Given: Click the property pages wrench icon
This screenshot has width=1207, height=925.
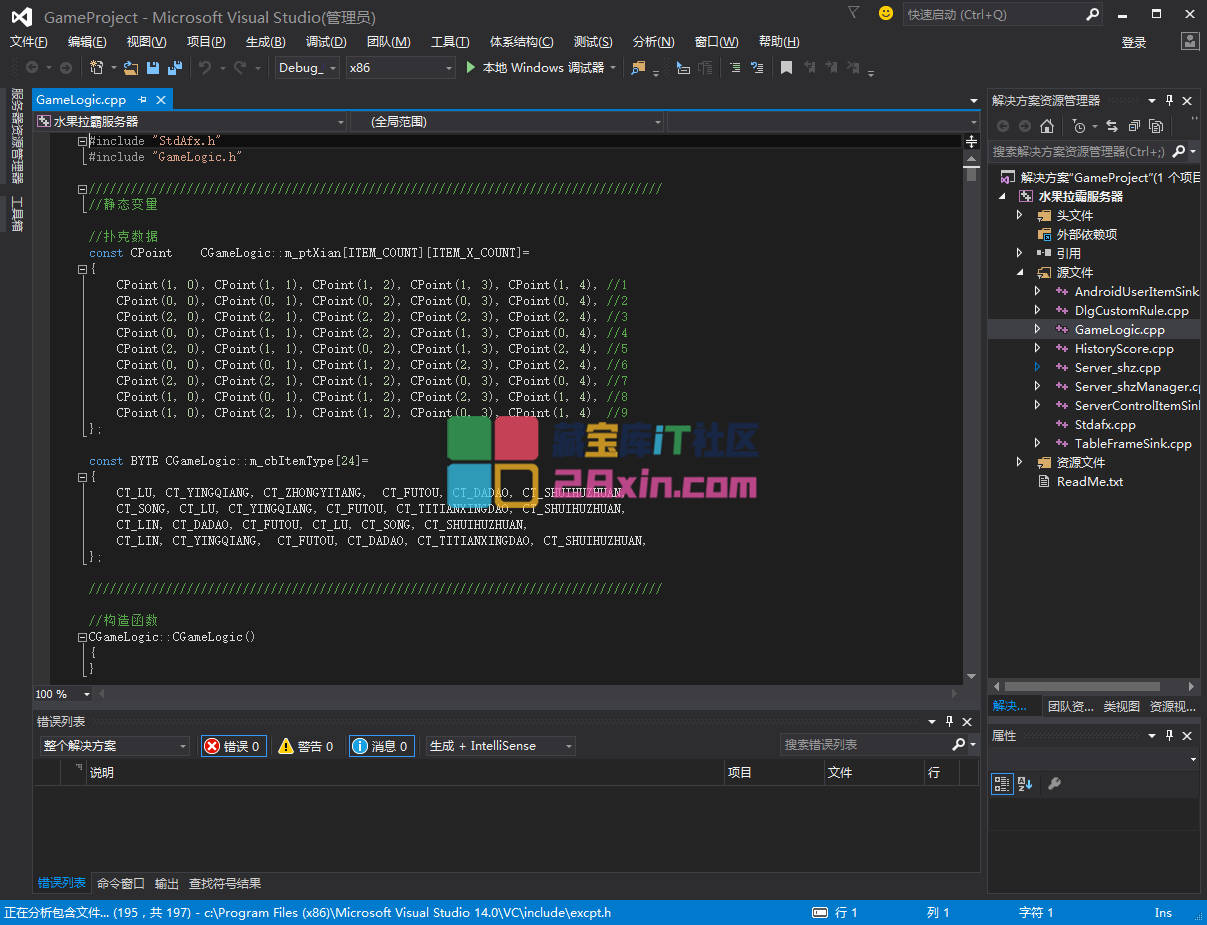Looking at the screenshot, I should [1054, 784].
